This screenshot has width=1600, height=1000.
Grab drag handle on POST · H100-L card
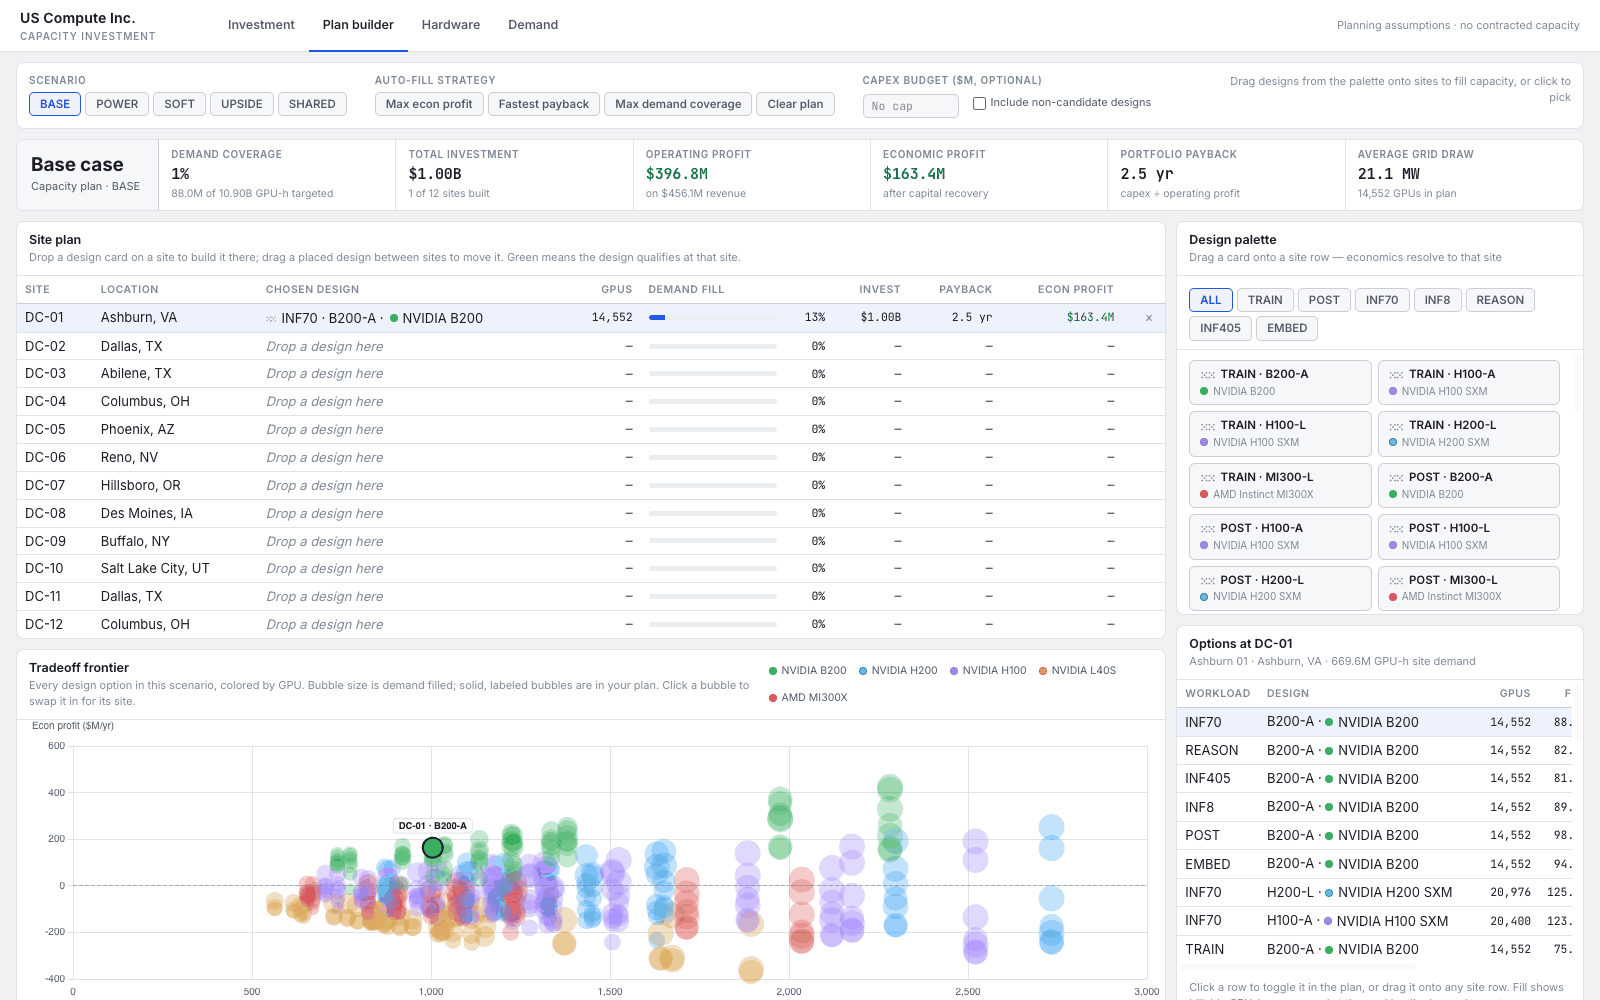tap(1396, 529)
